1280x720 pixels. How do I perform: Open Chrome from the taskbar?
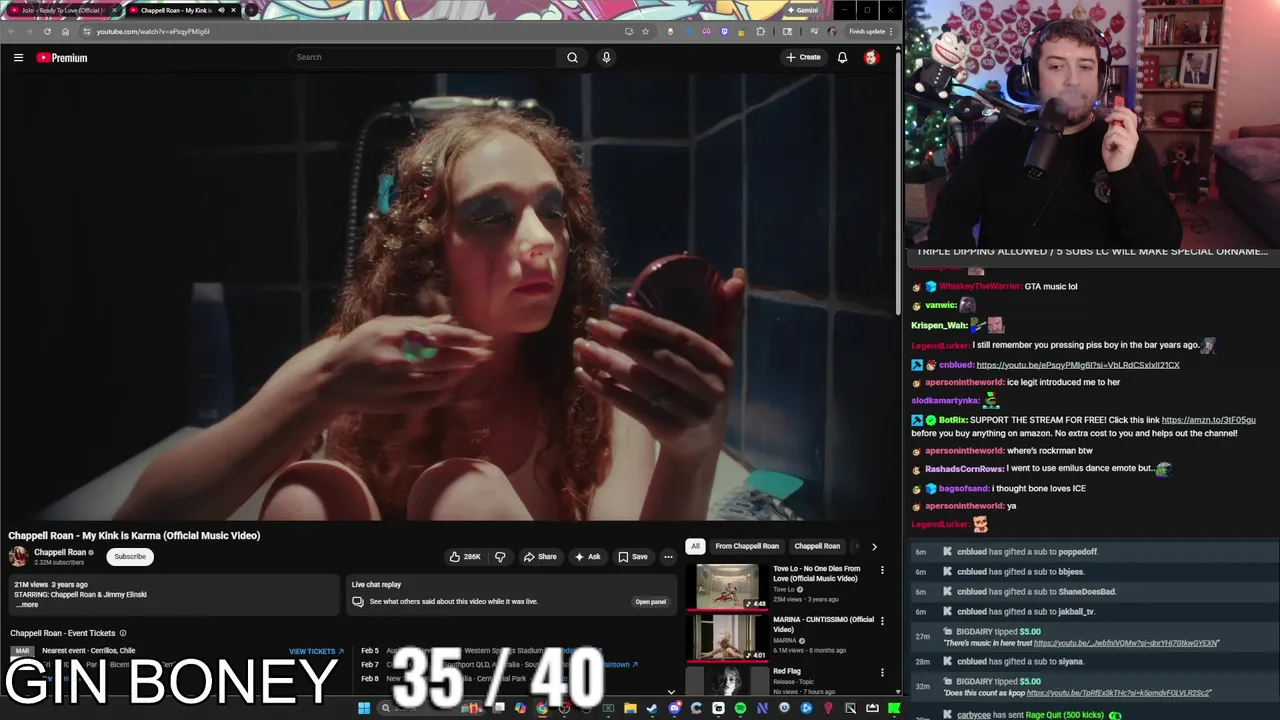tap(542, 708)
